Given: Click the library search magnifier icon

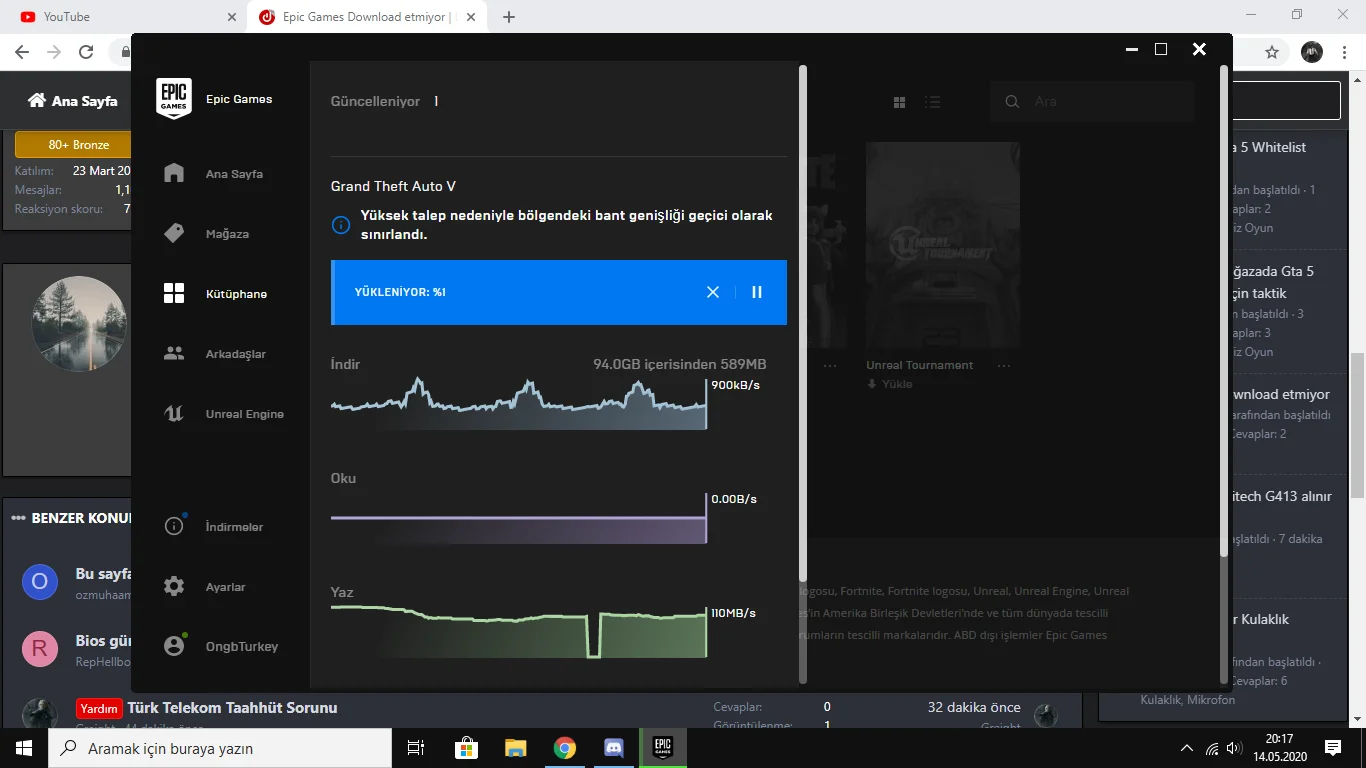Looking at the screenshot, I should point(1012,102).
